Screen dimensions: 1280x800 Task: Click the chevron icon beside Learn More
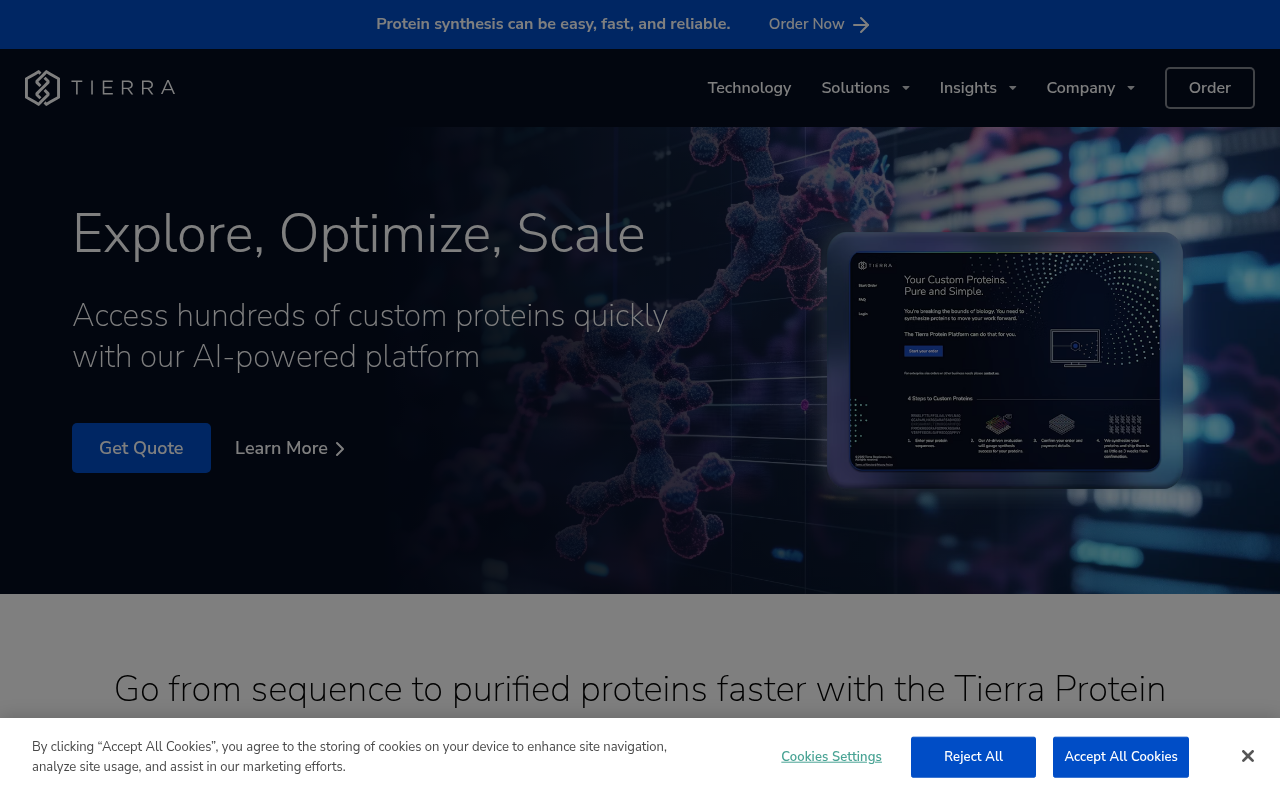339,449
